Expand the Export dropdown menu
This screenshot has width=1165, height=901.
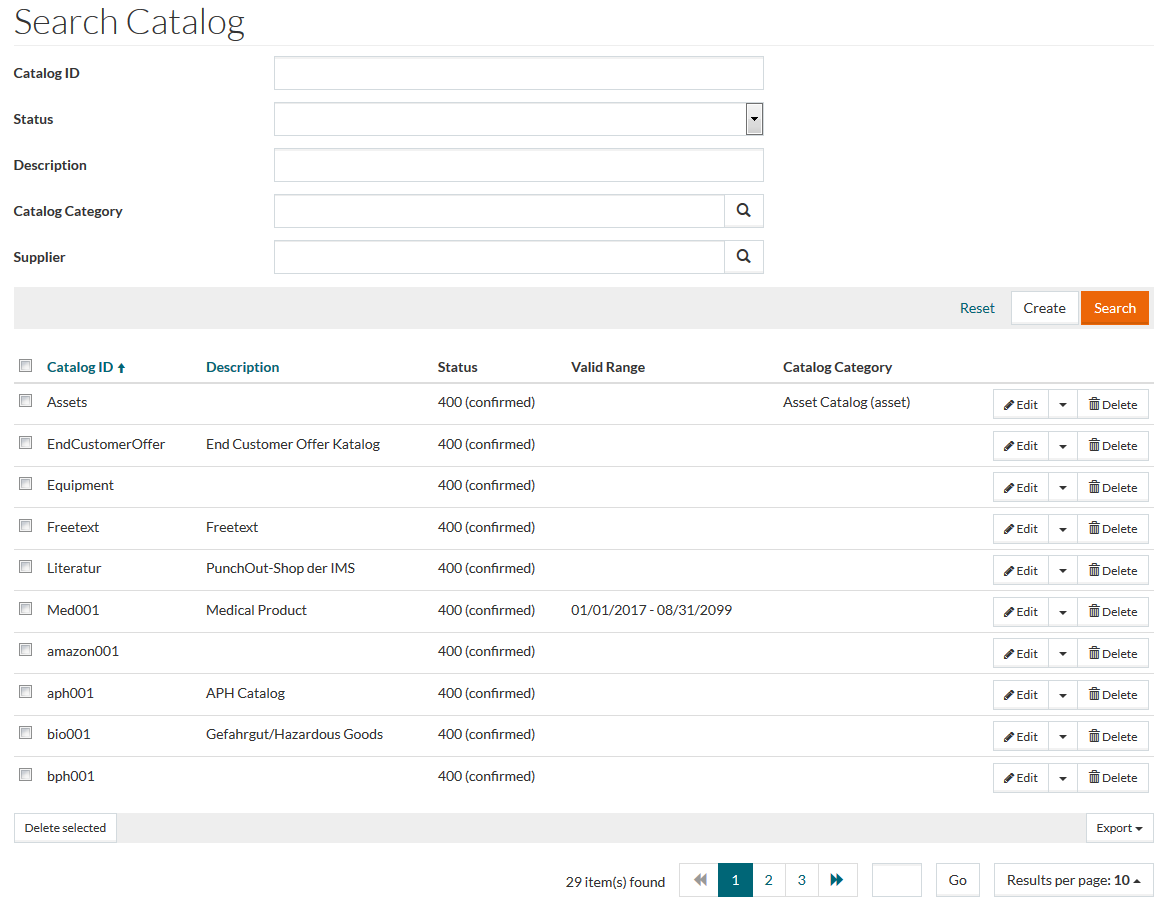pos(1119,828)
